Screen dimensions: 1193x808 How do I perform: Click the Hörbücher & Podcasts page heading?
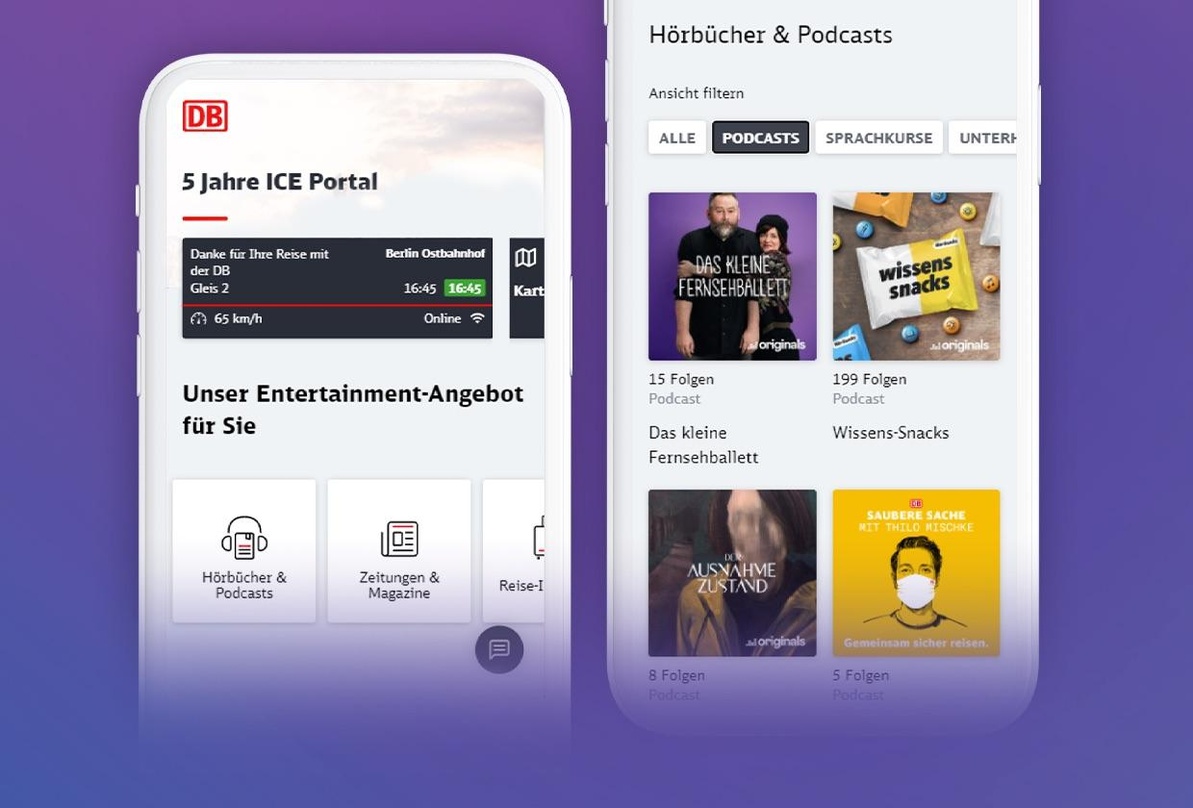tap(771, 35)
